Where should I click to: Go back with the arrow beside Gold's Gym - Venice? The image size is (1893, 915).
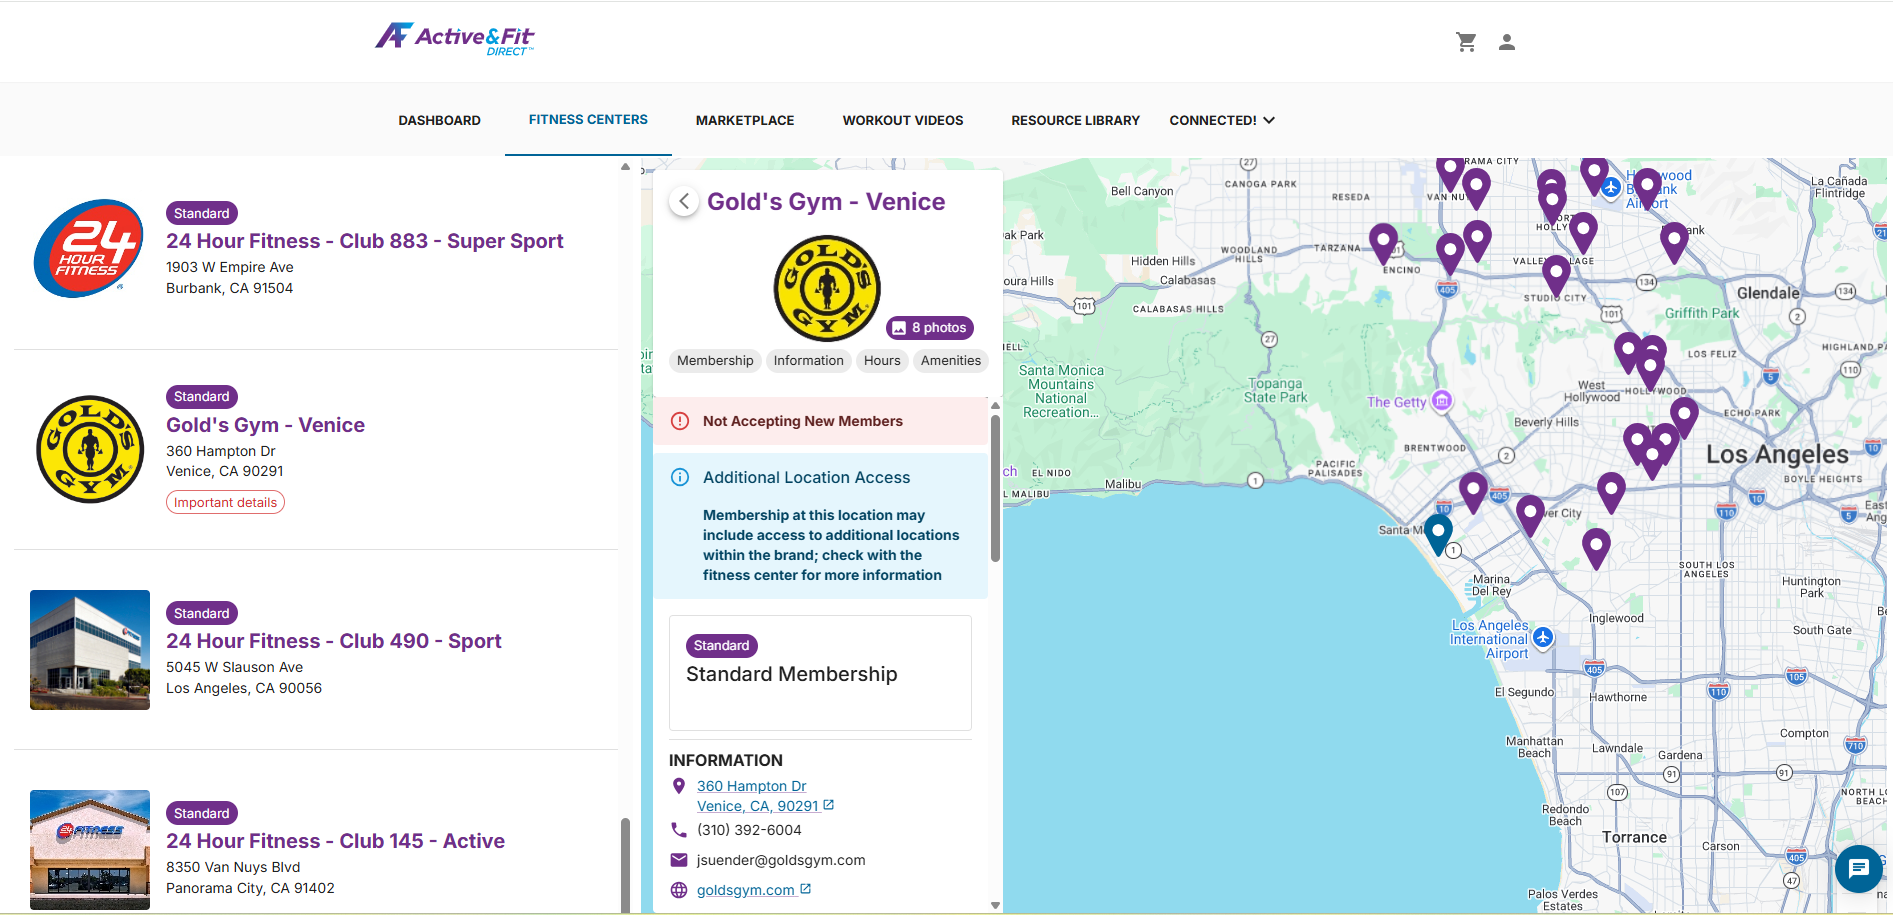684,201
